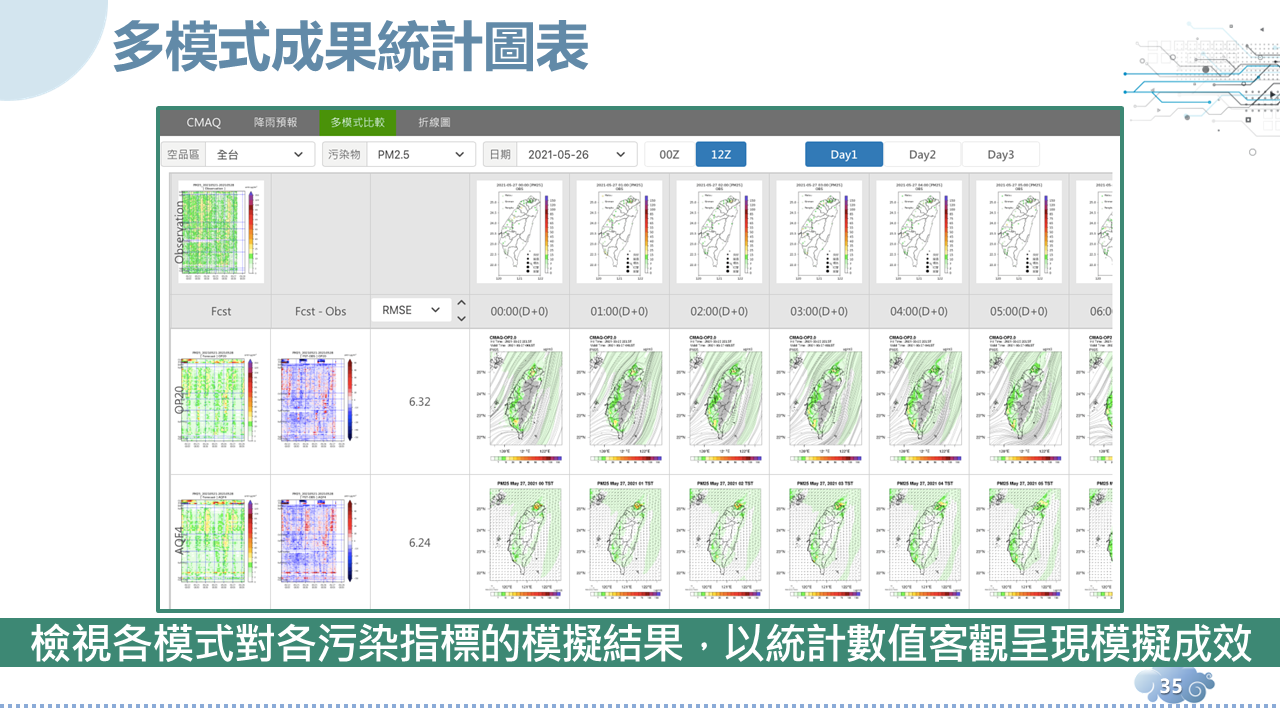Click the up arrow beside RMSE

coord(461,303)
